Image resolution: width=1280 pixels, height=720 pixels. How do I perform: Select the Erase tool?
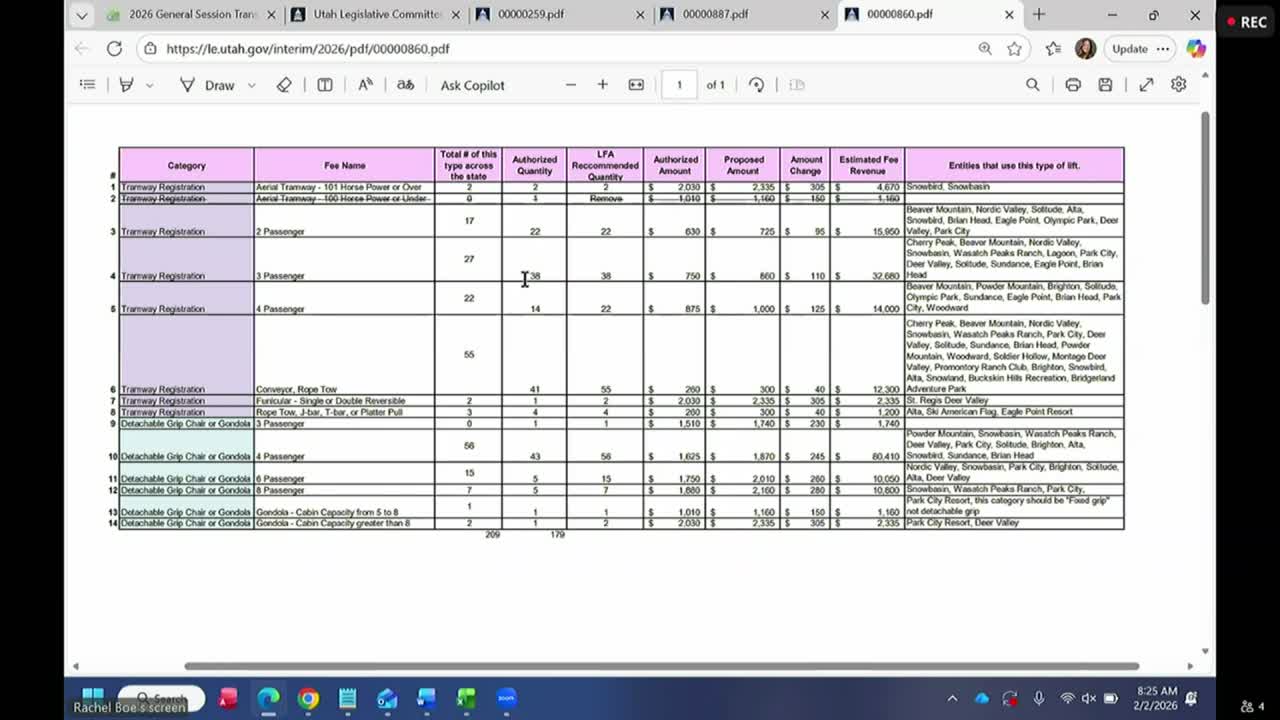click(284, 85)
